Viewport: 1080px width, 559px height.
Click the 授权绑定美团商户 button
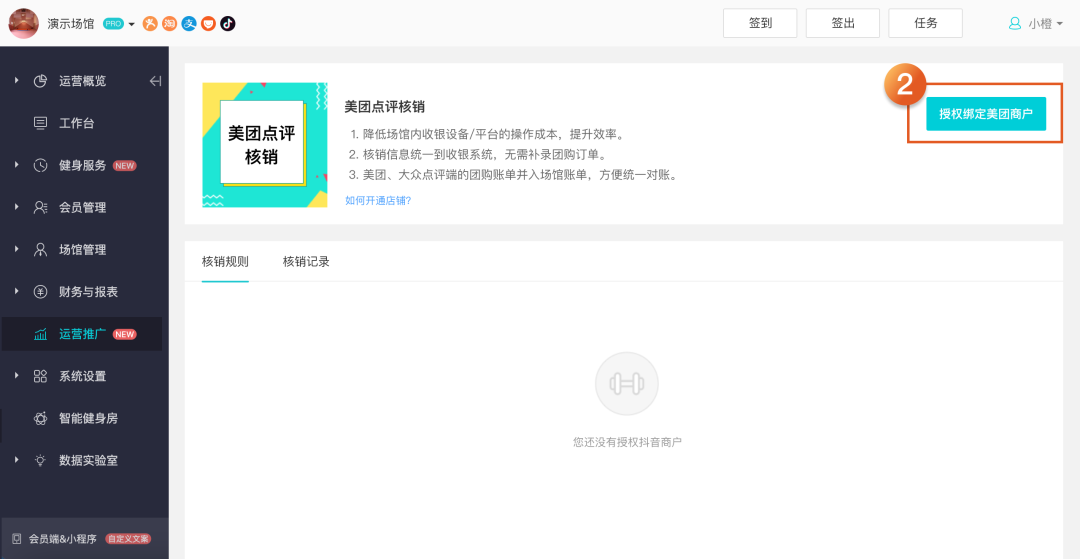985,114
